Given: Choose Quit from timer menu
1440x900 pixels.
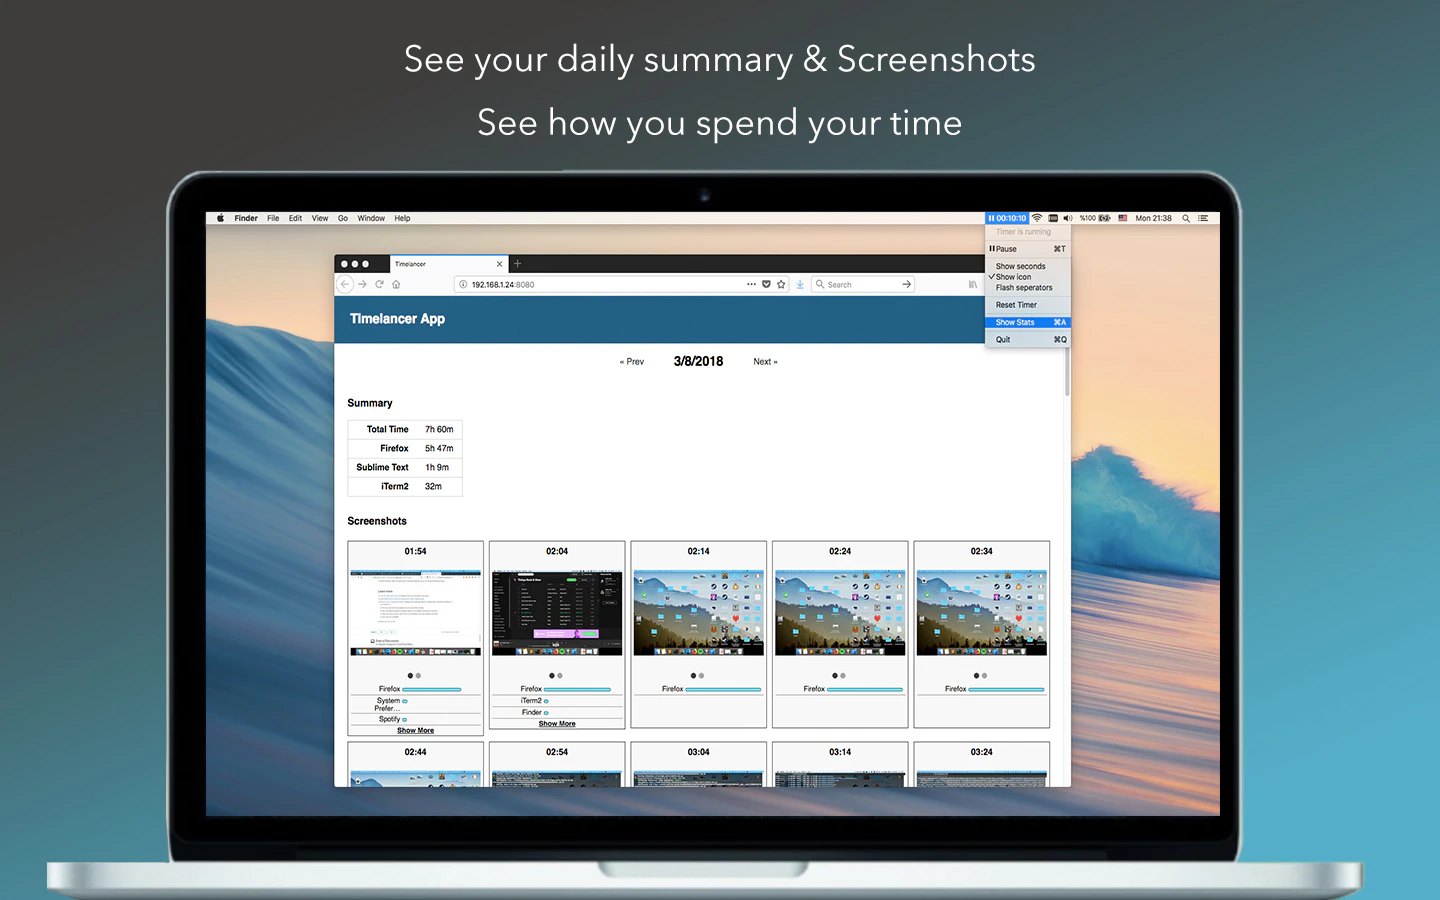Looking at the screenshot, I should 1028,339.
